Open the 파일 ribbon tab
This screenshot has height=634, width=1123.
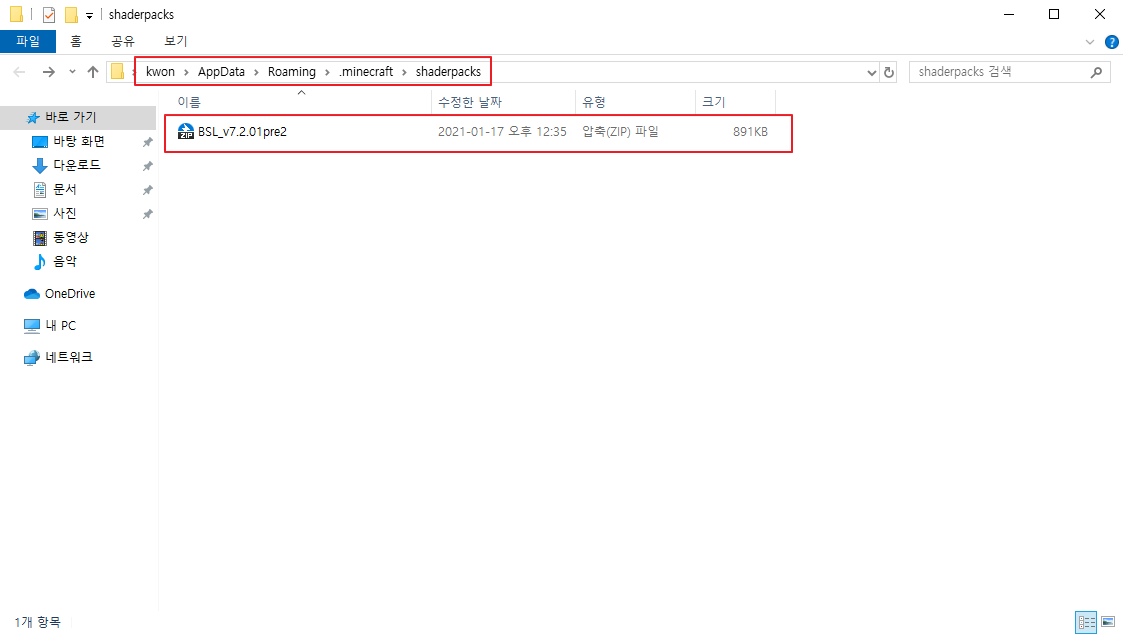(28, 42)
